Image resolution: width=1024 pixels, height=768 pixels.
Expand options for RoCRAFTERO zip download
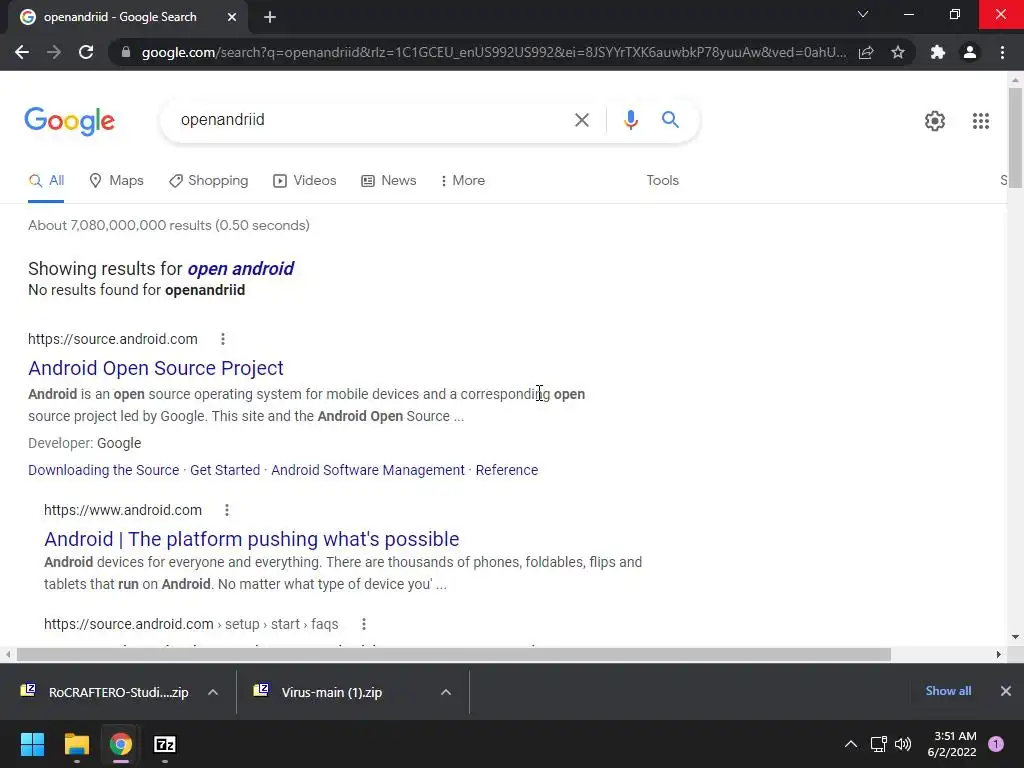213,692
